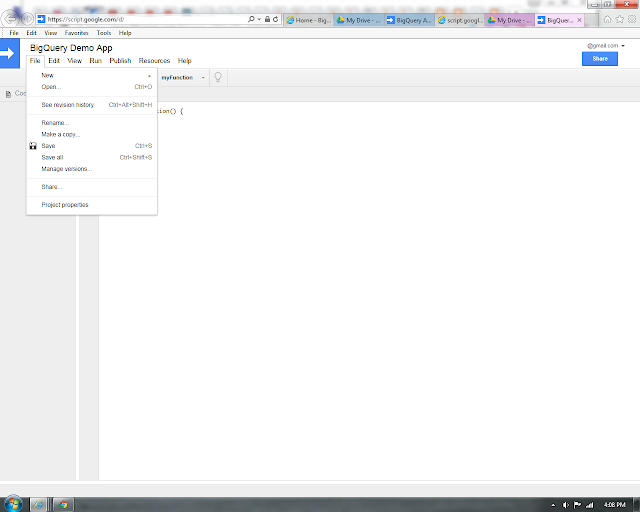Close the script editor File menu
The width and height of the screenshot is (640, 512).
coord(35,61)
